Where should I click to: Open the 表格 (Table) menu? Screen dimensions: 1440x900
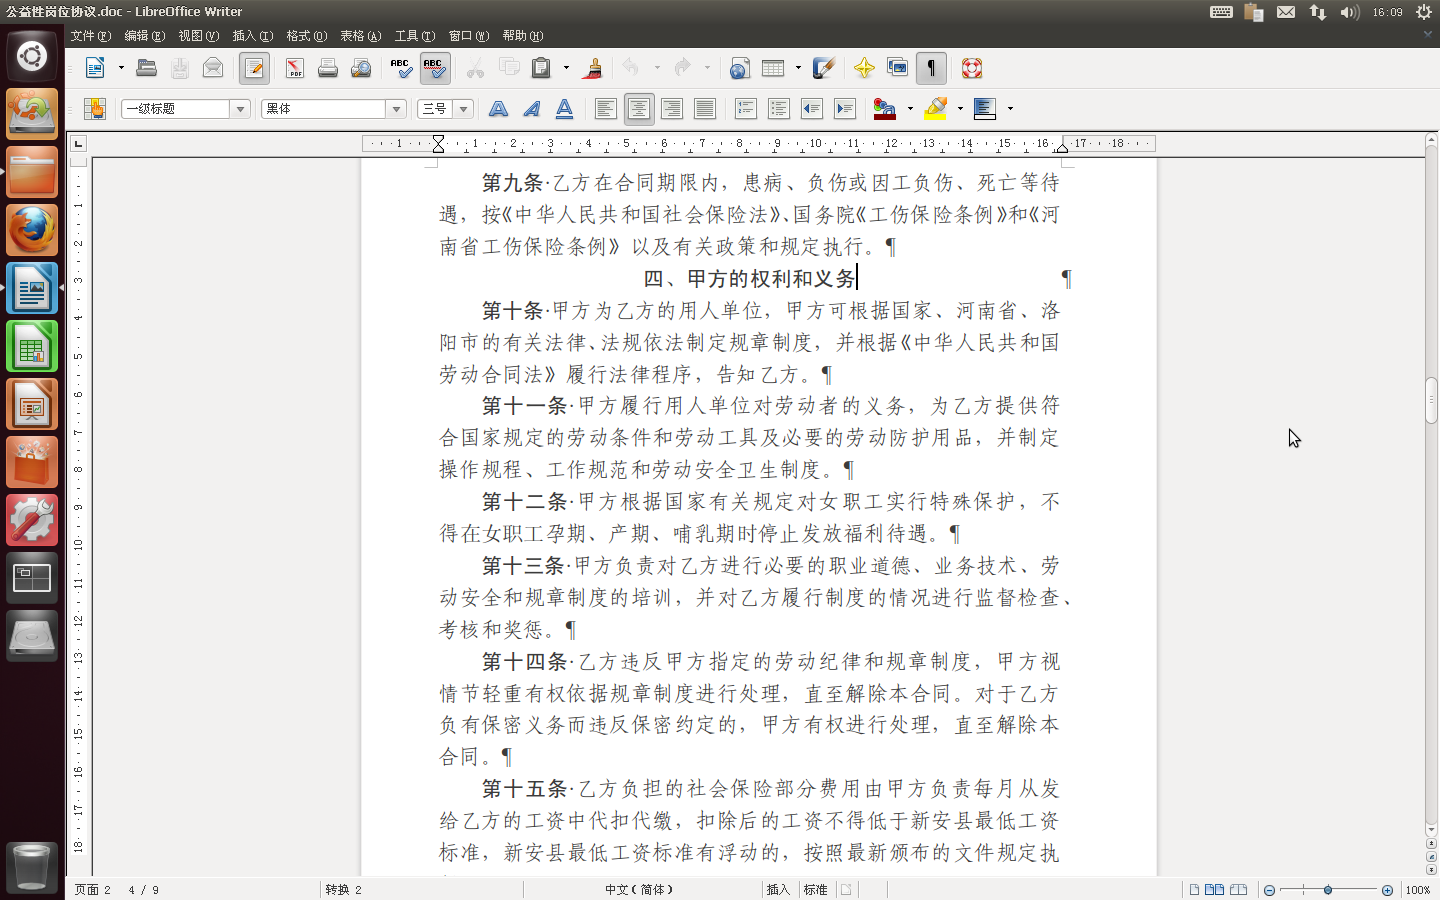click(x=361, y=36)
